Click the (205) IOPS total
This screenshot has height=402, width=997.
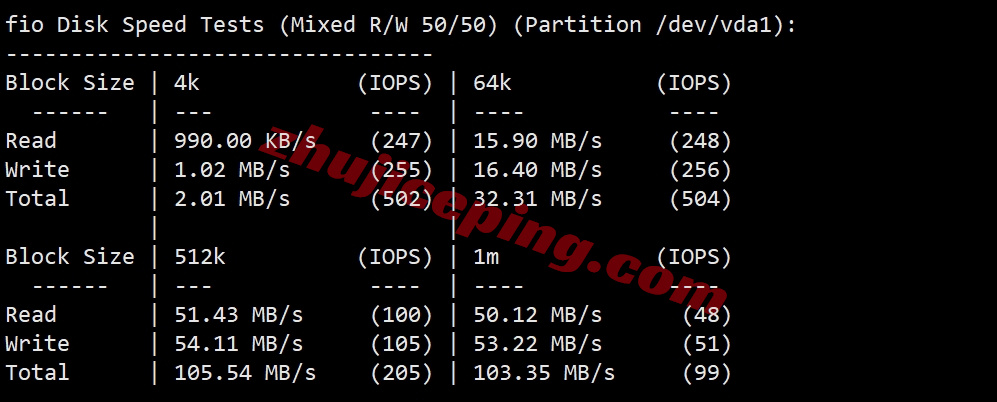(401, 373)
